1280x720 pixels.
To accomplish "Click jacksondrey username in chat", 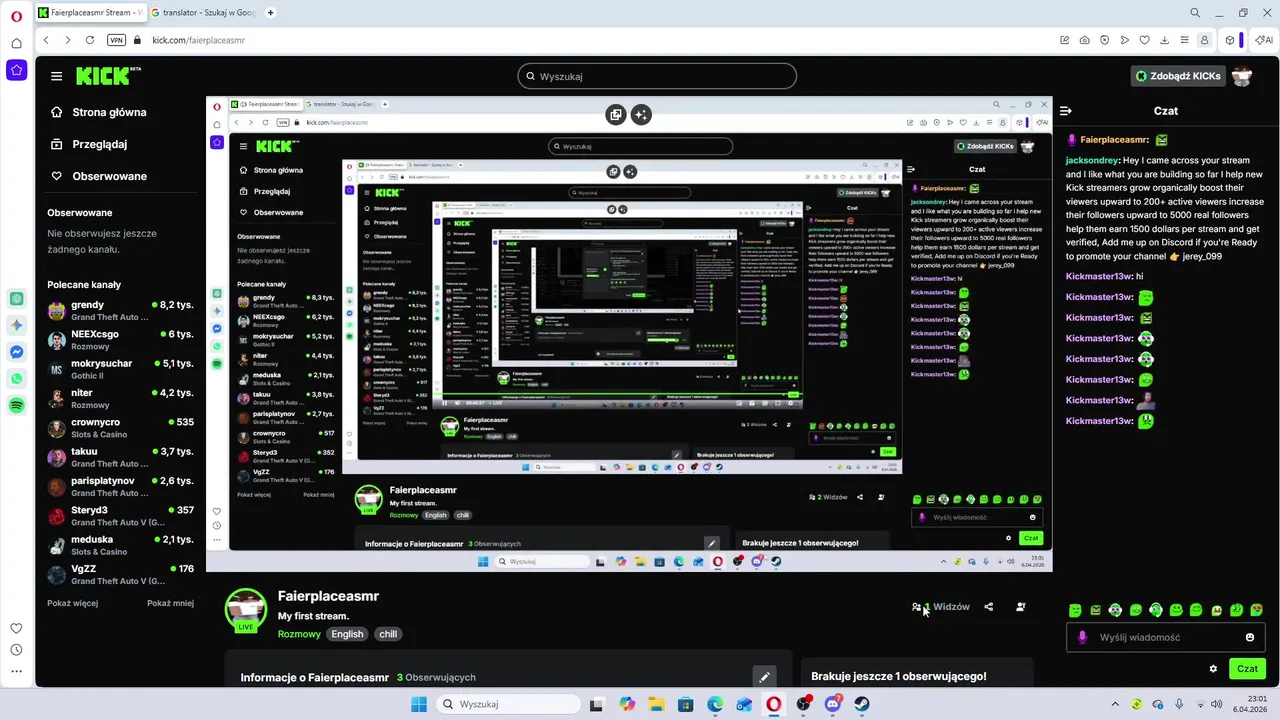I will click(1092, 160).
